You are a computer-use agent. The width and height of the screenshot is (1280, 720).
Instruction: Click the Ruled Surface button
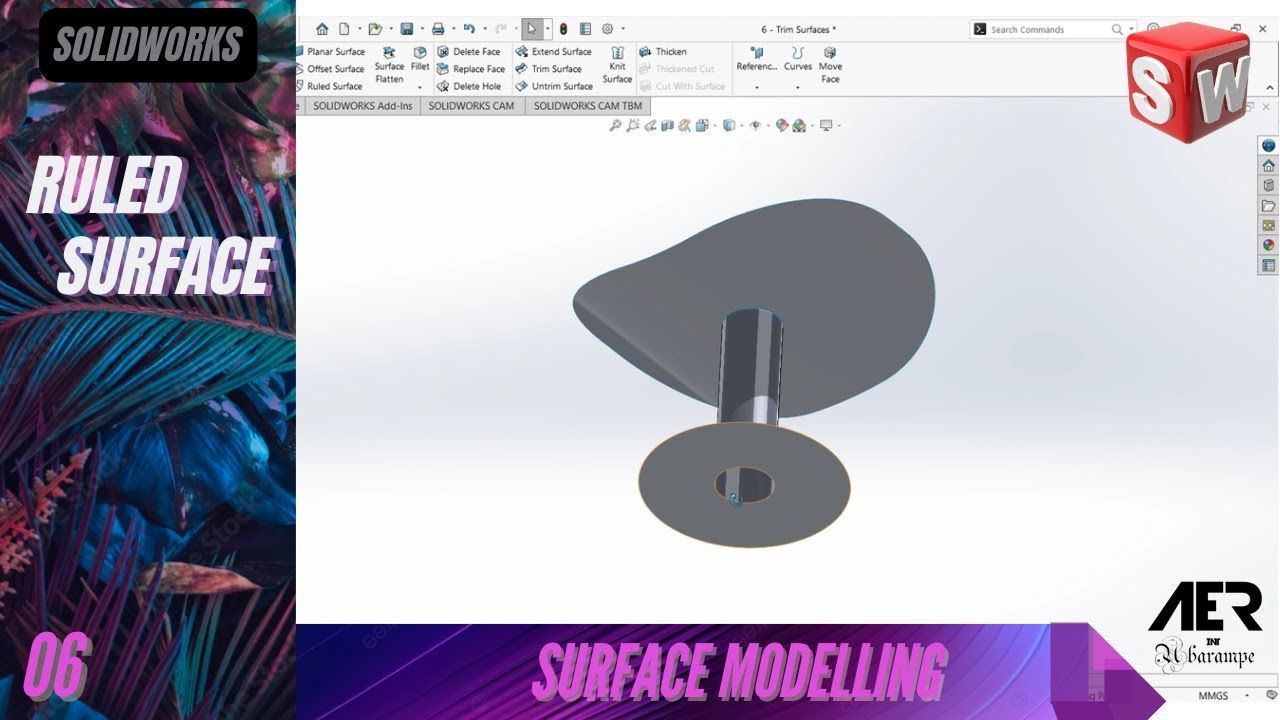(x=330, y=86)
